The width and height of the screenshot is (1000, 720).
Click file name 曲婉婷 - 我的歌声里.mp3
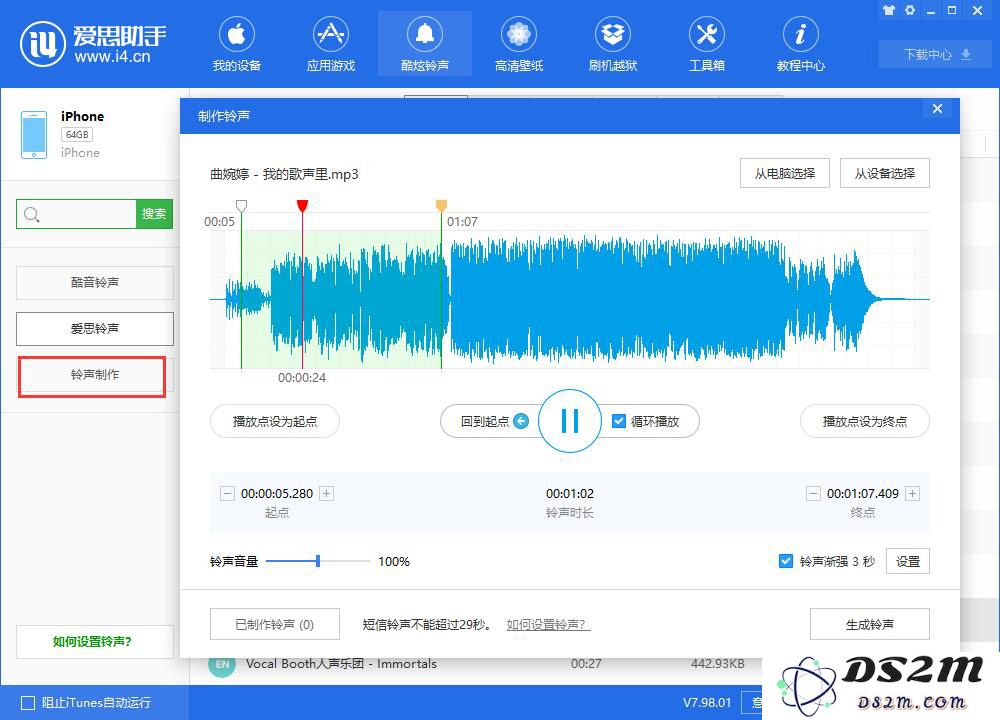284,174
